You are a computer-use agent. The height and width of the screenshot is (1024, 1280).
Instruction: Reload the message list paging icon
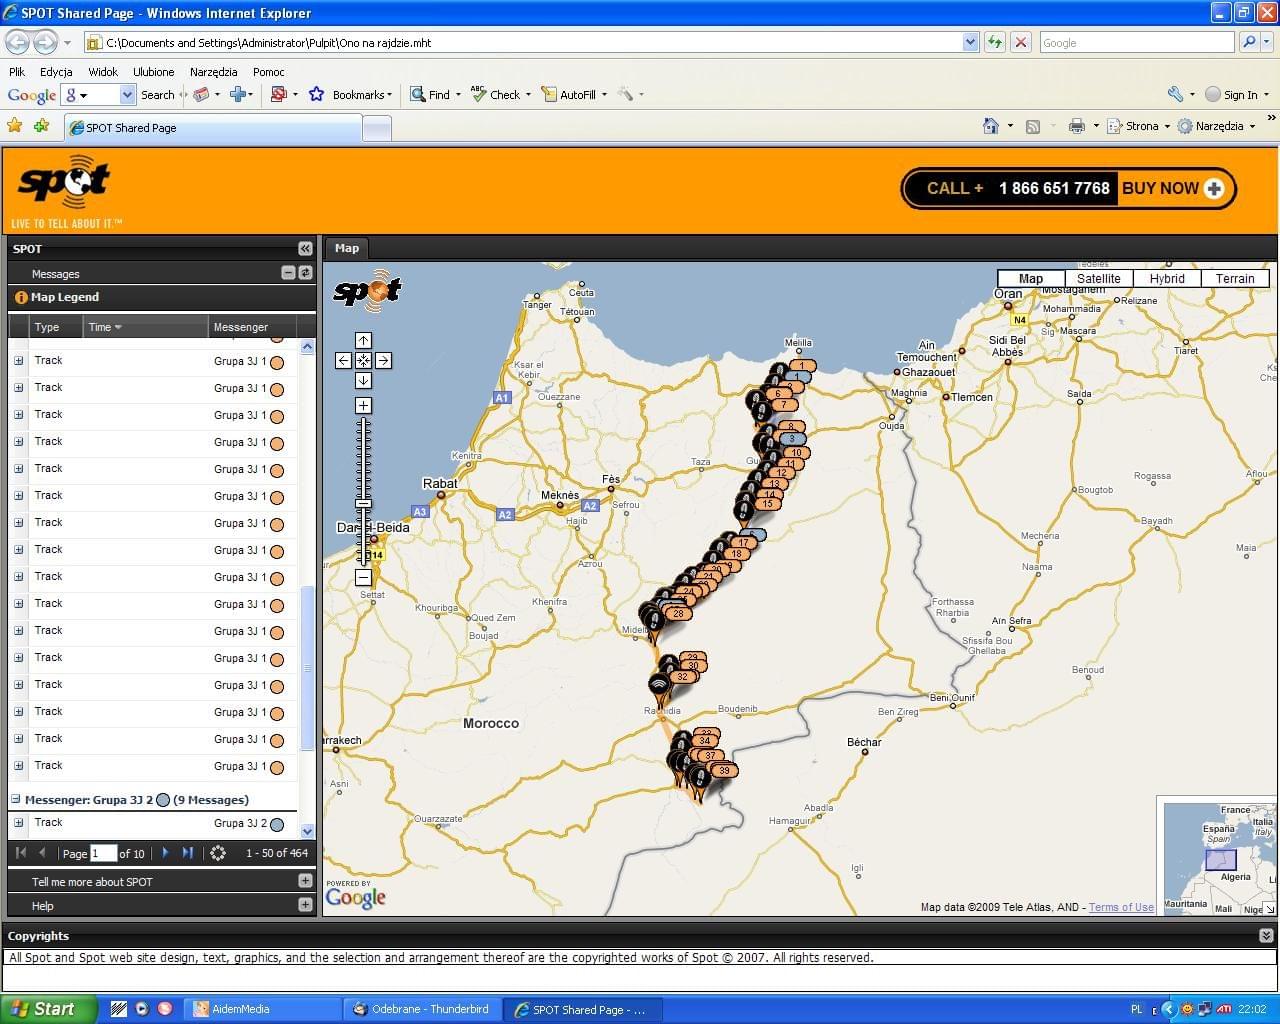coord(218,853)
